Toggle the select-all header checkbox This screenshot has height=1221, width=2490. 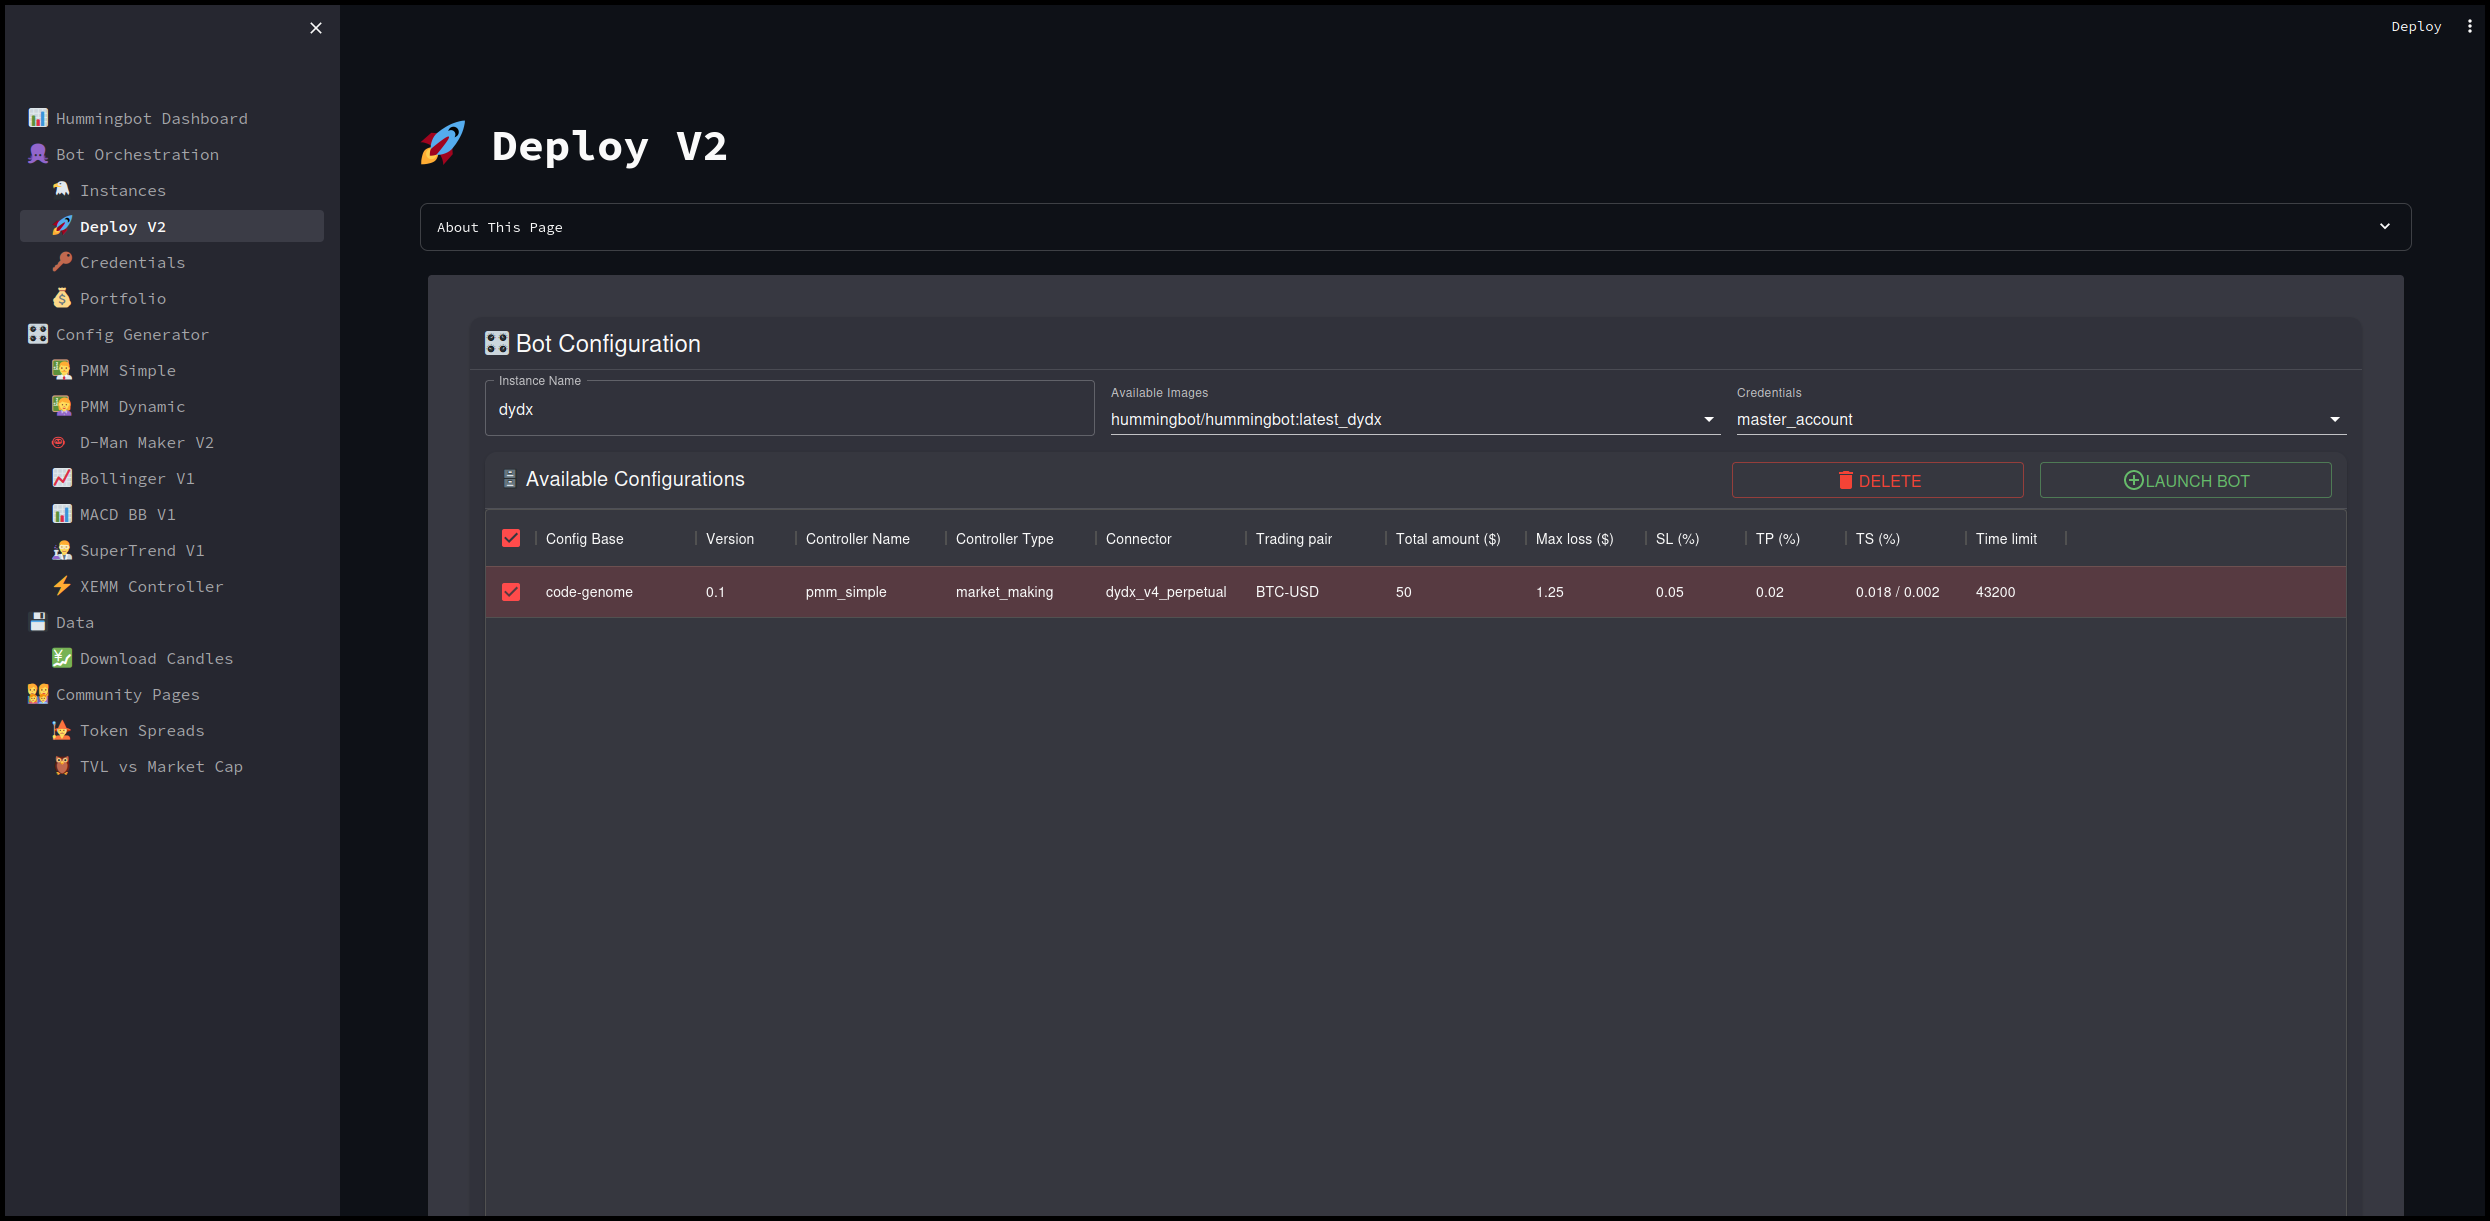(x=511, y=539)
